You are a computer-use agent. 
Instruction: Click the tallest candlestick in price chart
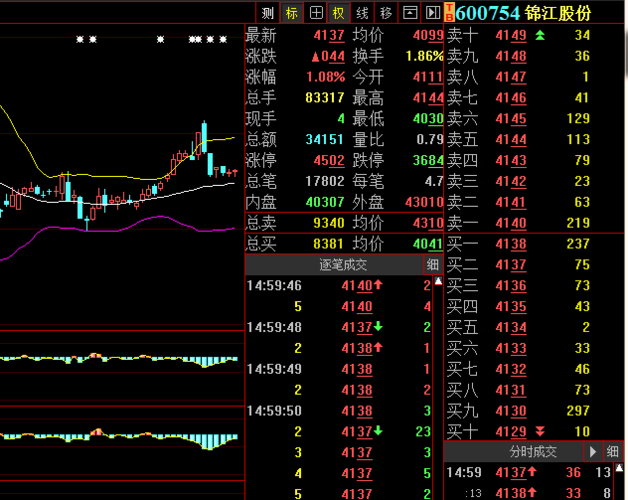[x=204, y=137]
